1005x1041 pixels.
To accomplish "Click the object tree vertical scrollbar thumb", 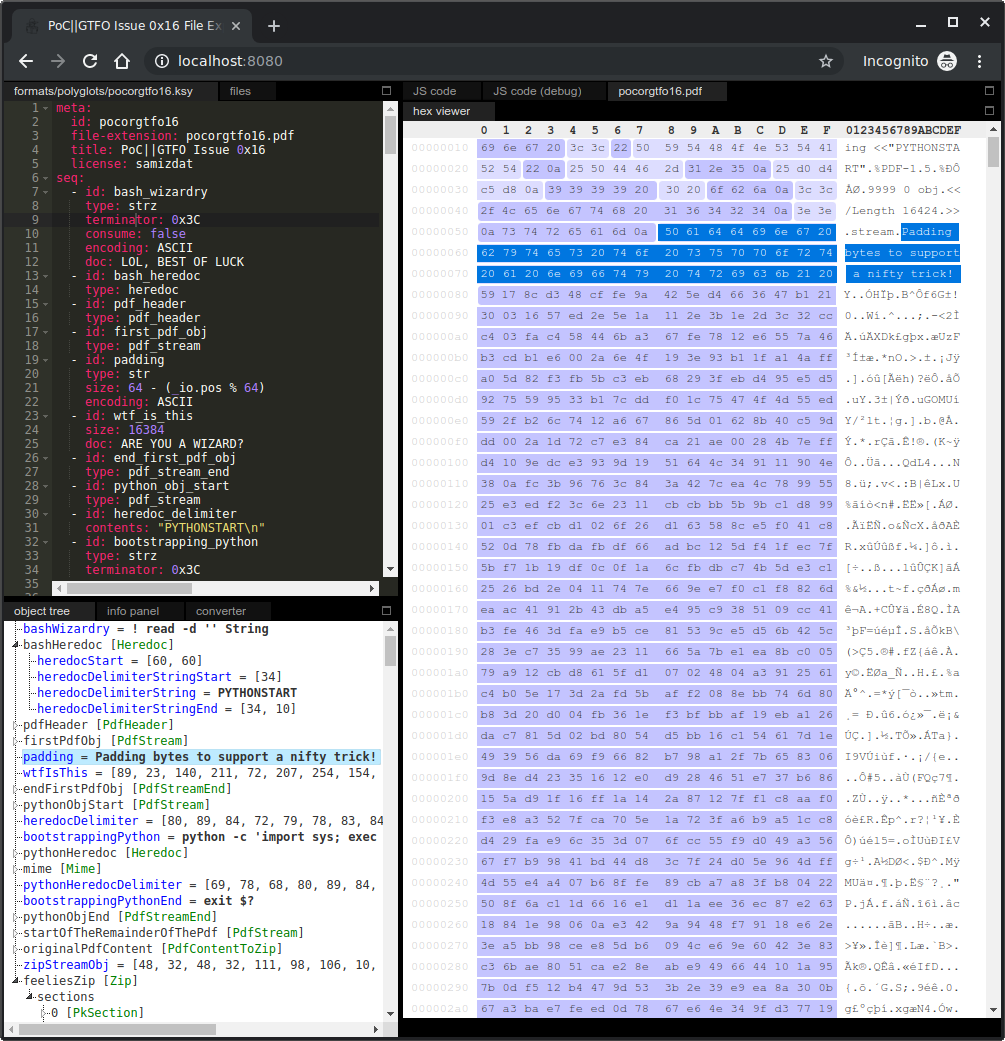I will (x=390, y=651).
